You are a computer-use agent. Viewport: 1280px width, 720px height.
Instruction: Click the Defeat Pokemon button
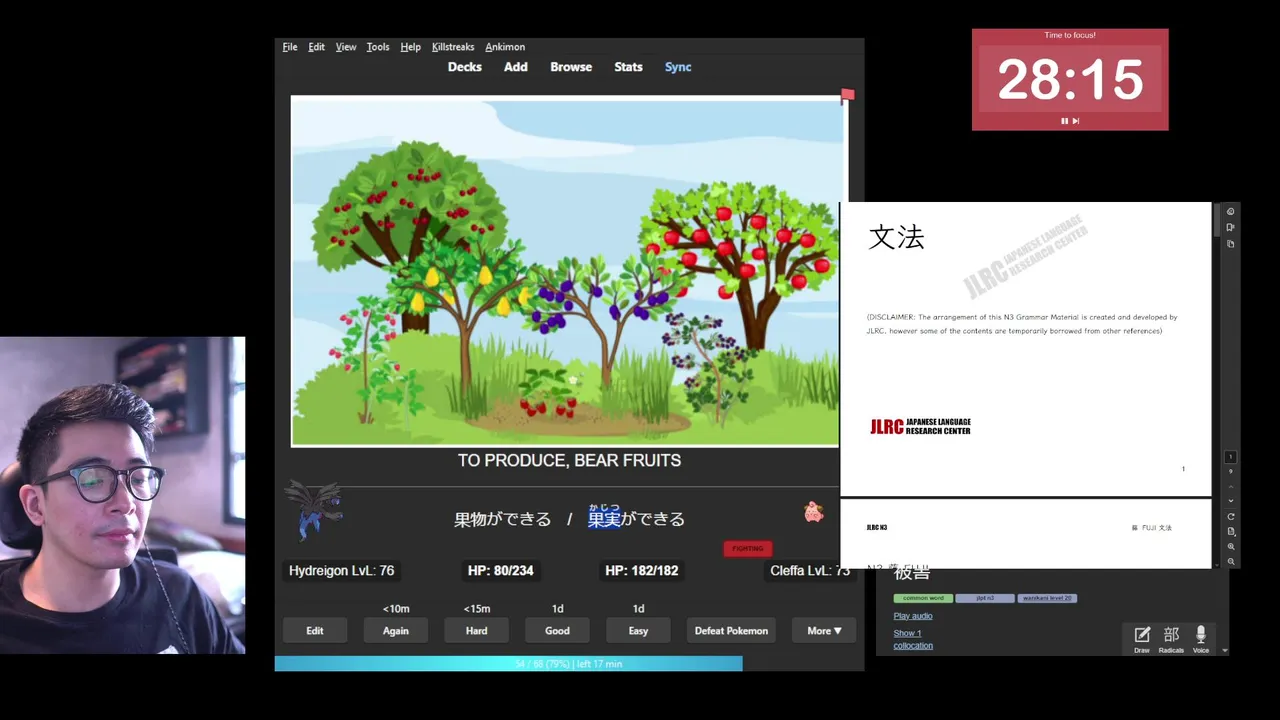[731, 631]
